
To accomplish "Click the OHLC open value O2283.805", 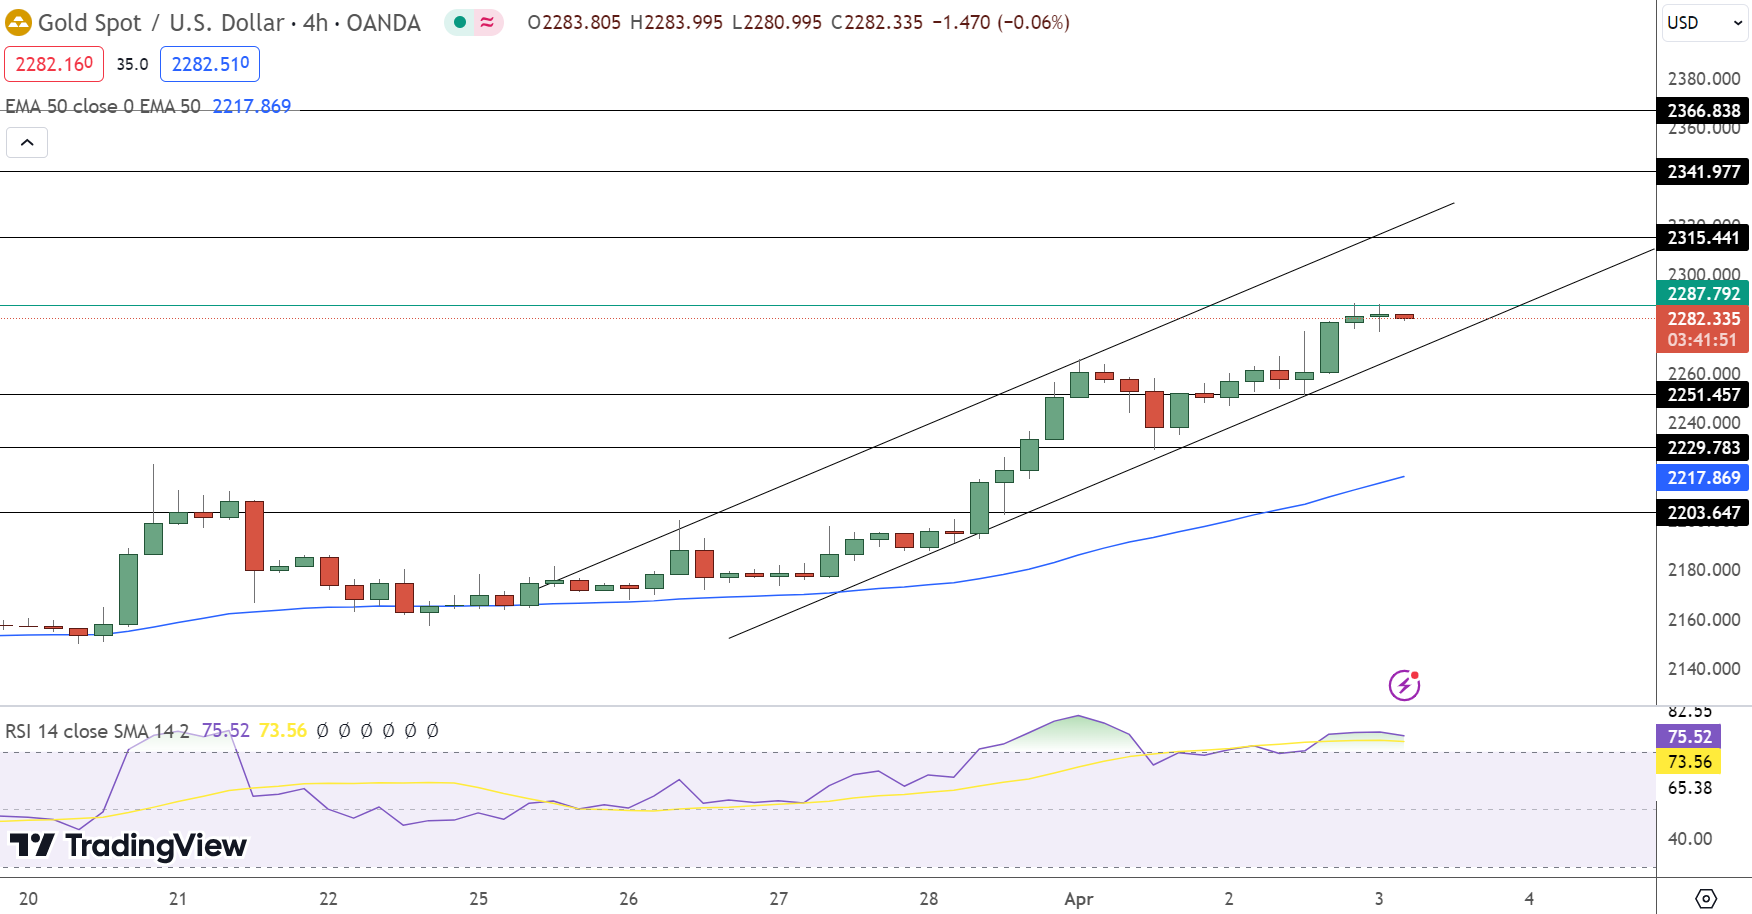I will point(574,22).
